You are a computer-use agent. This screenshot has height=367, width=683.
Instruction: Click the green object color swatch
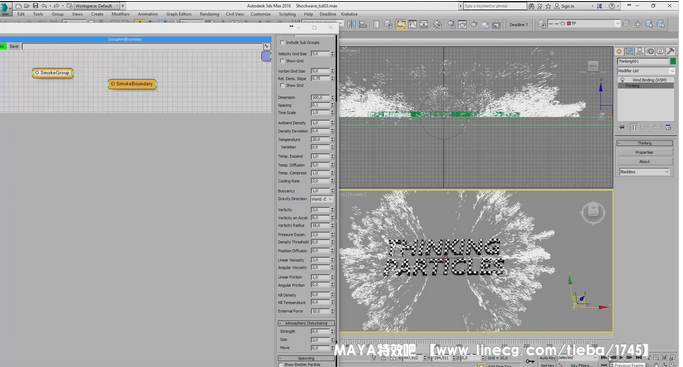(x=673, y=61)
